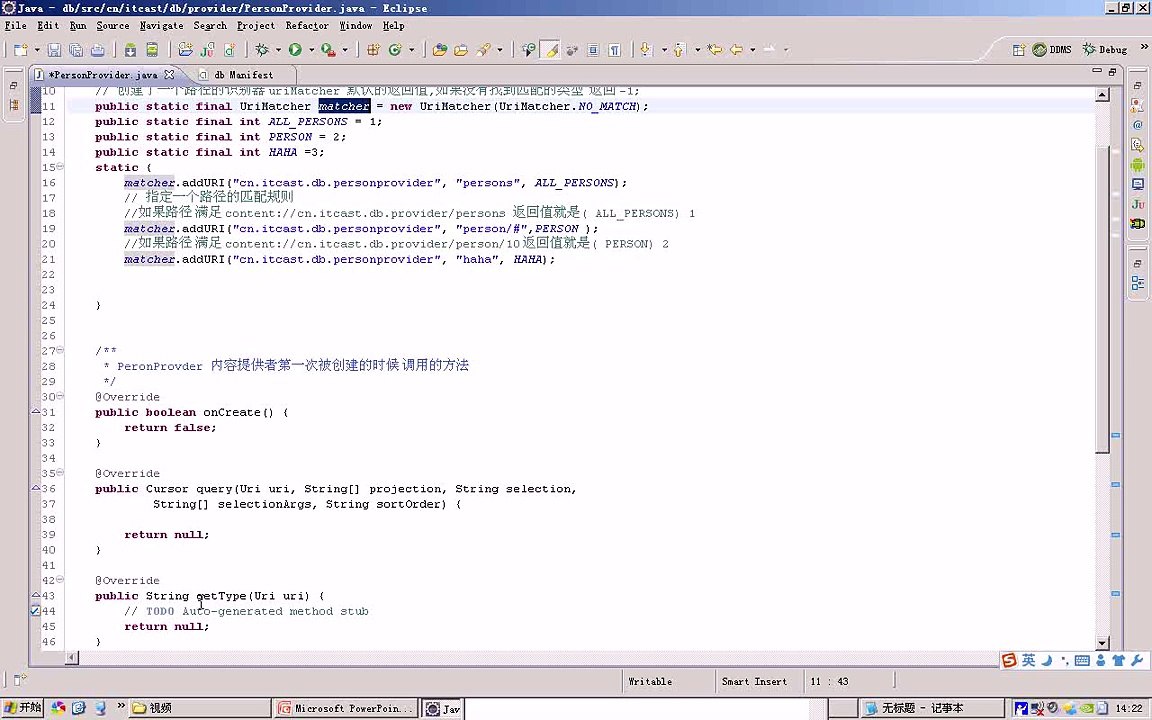Open the Navigate menu
This screenshot has height=720, width=1152.
[x=162, y=26]
